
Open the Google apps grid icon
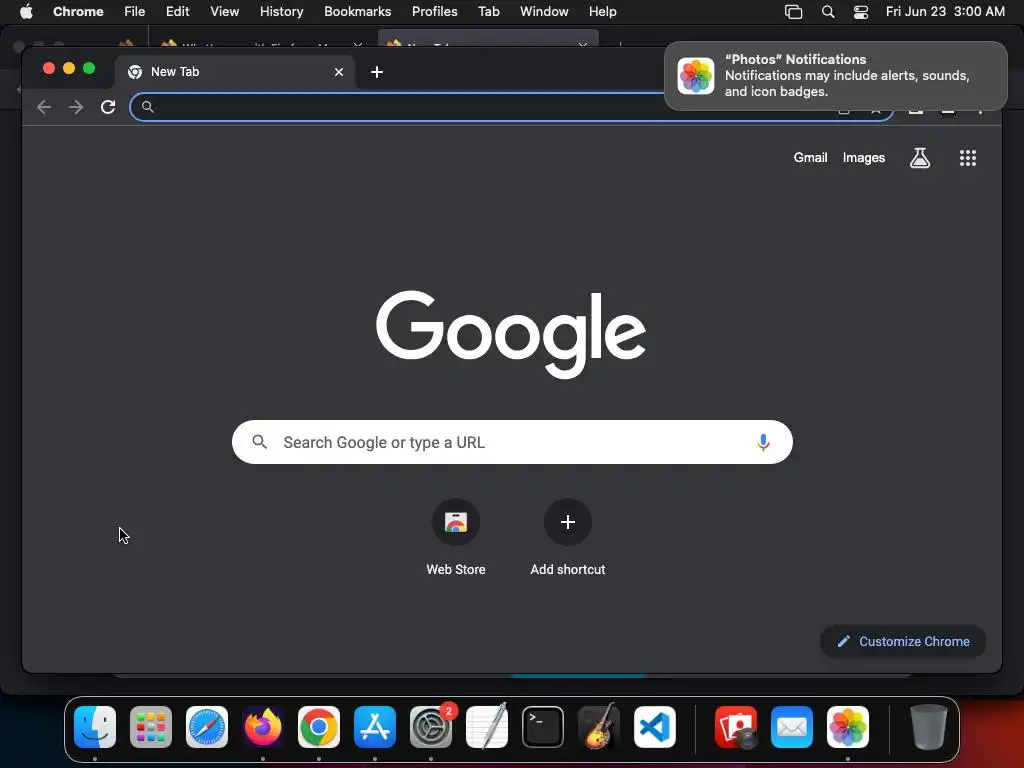click(x=967, y=157)
